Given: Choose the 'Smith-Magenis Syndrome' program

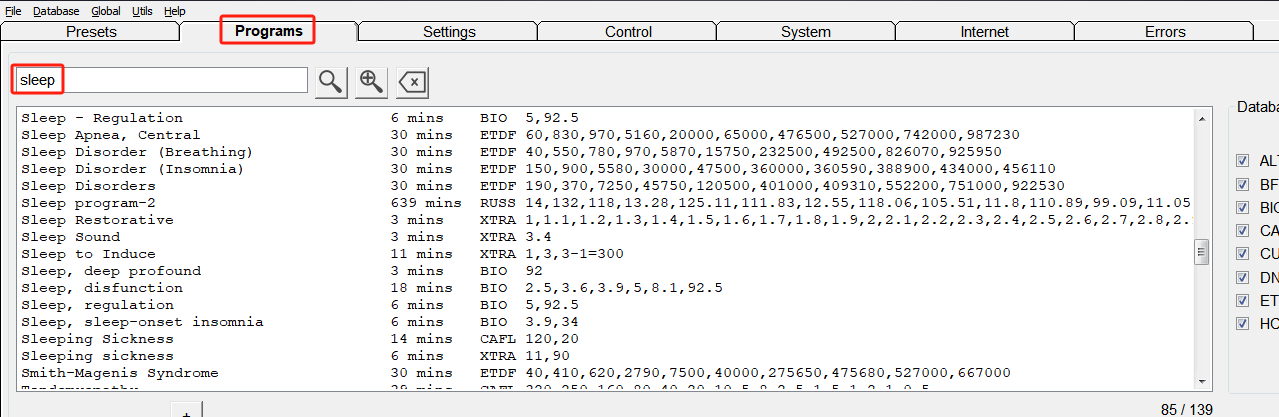Looking at the screenshot, I should [x=605, y=373].
